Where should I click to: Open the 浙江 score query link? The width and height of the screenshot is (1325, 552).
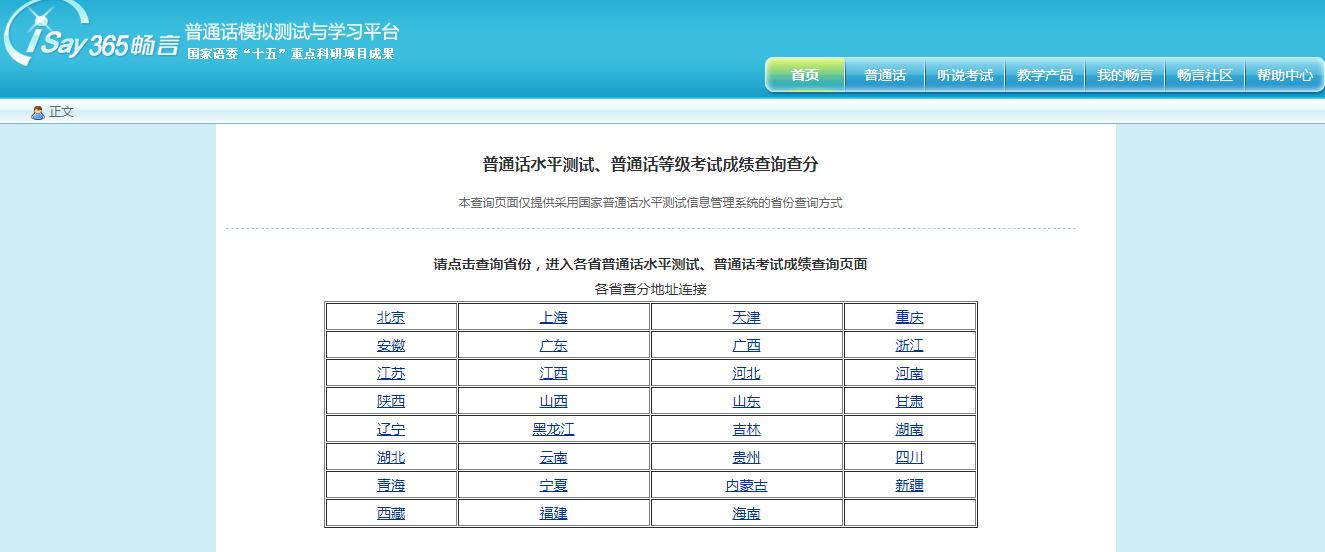tap(909, 345)
